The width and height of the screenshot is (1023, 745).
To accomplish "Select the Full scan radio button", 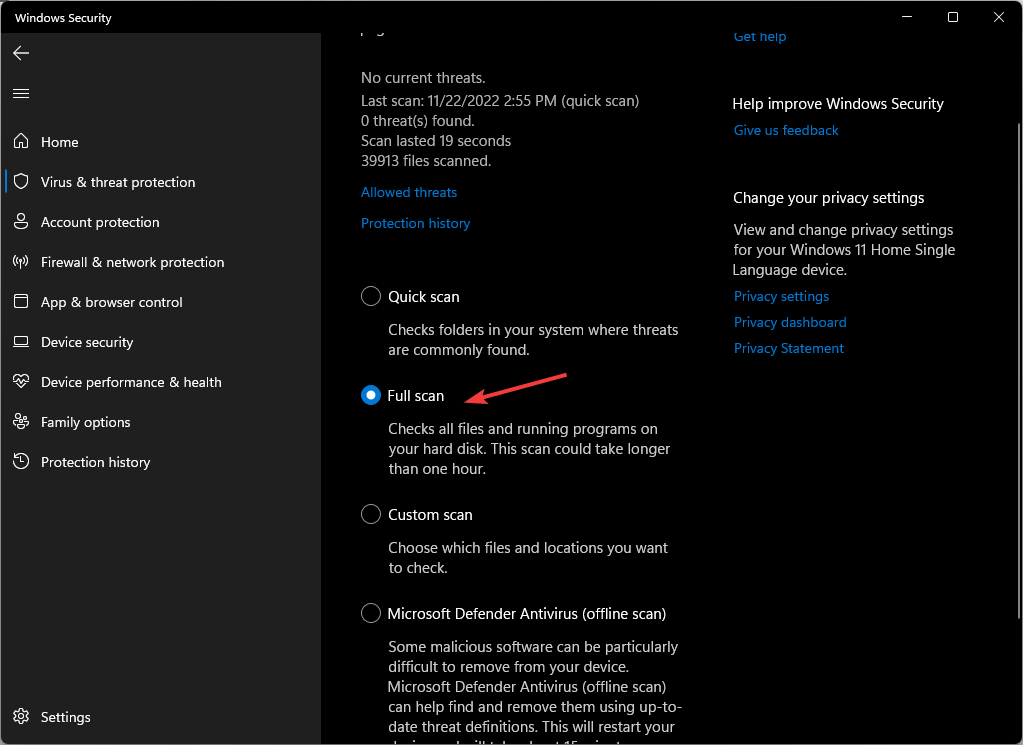I will point(371,395).
